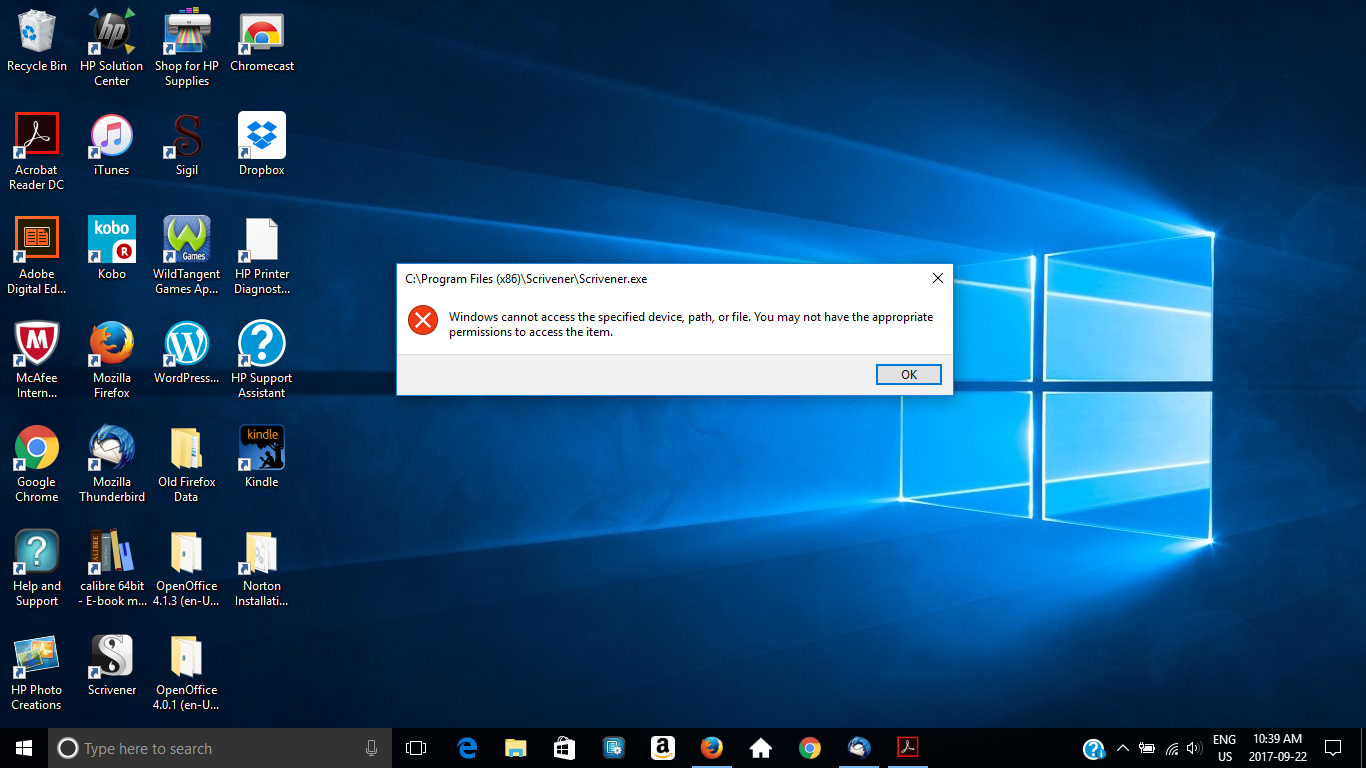Click the Type here to search box
Viewport: 1366px width, 768px height.
click(x=220, y=748)
